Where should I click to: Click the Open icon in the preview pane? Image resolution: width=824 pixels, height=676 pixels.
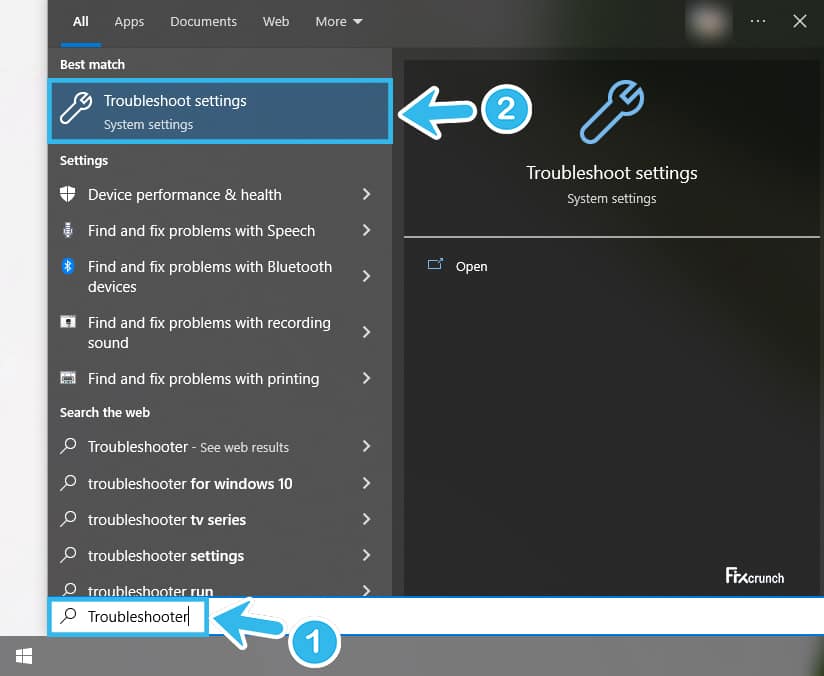click(x=435, y=264)
